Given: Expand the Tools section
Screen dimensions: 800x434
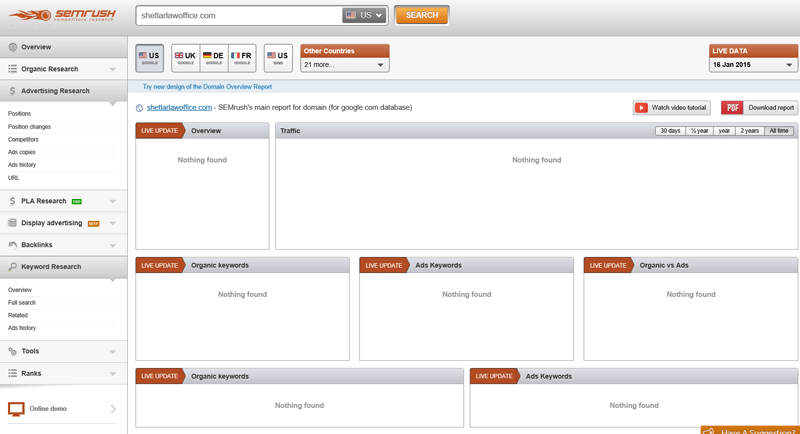Looking at the screenshot, I should (113, 352).
